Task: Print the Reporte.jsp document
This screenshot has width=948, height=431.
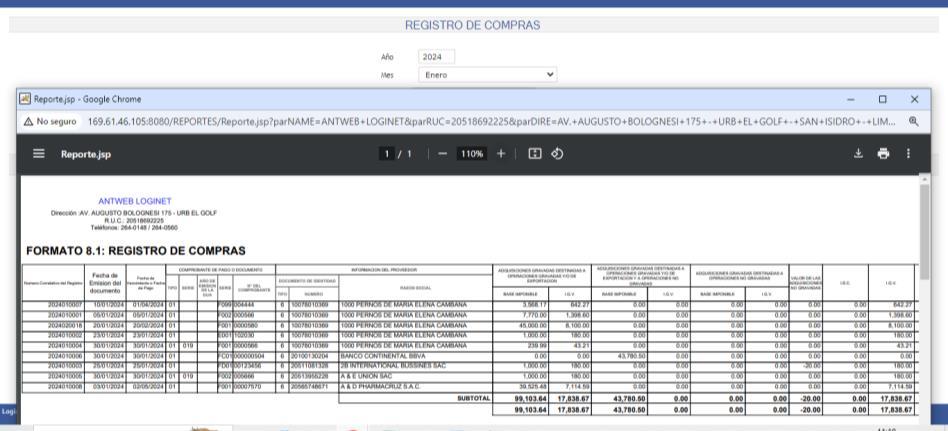Action: tap(883, 154)
